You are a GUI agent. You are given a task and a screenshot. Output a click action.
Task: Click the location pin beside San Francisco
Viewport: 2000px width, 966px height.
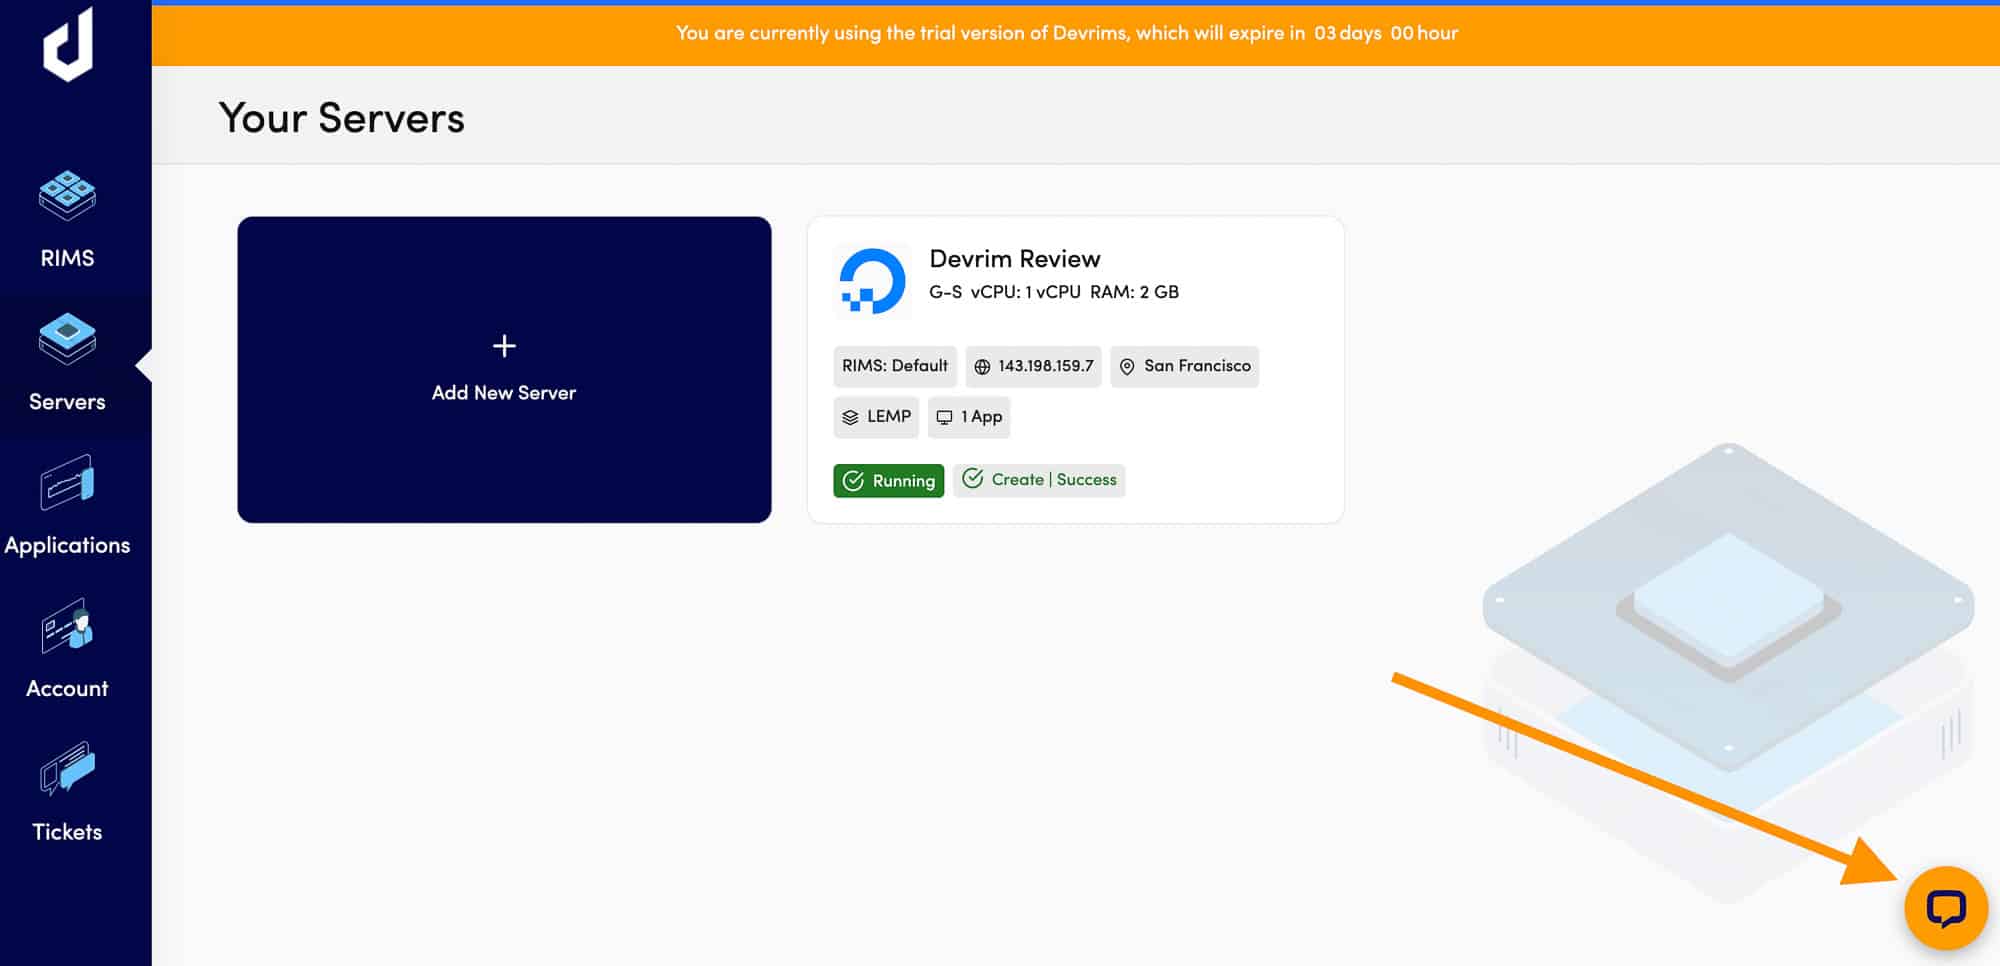pyautogui.click(x=1129, y=366)
